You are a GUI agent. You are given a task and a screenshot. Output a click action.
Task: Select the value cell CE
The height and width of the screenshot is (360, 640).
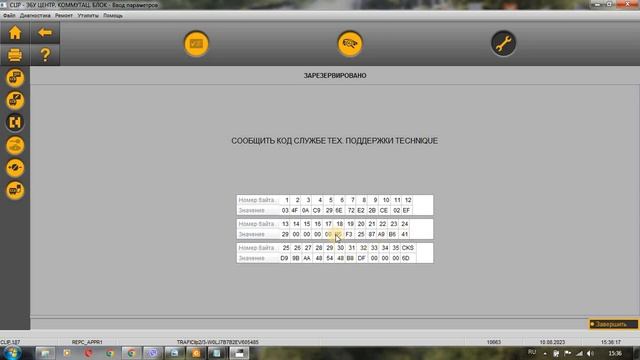click(x=384, y=211)
